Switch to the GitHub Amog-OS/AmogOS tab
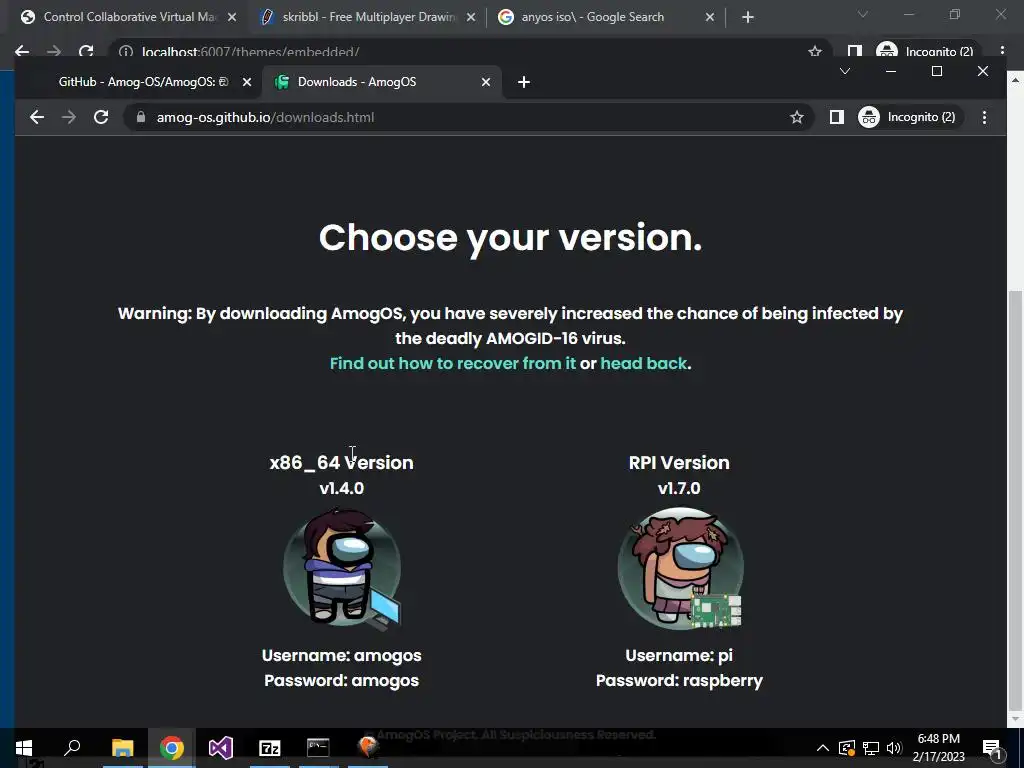Screen dimensions: 1024x768 click(x=144, y=82)
